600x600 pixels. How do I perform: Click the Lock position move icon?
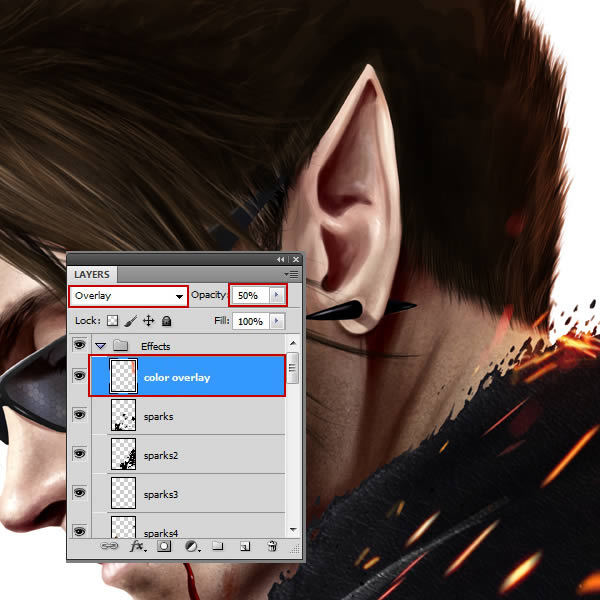tap(148, 321)
